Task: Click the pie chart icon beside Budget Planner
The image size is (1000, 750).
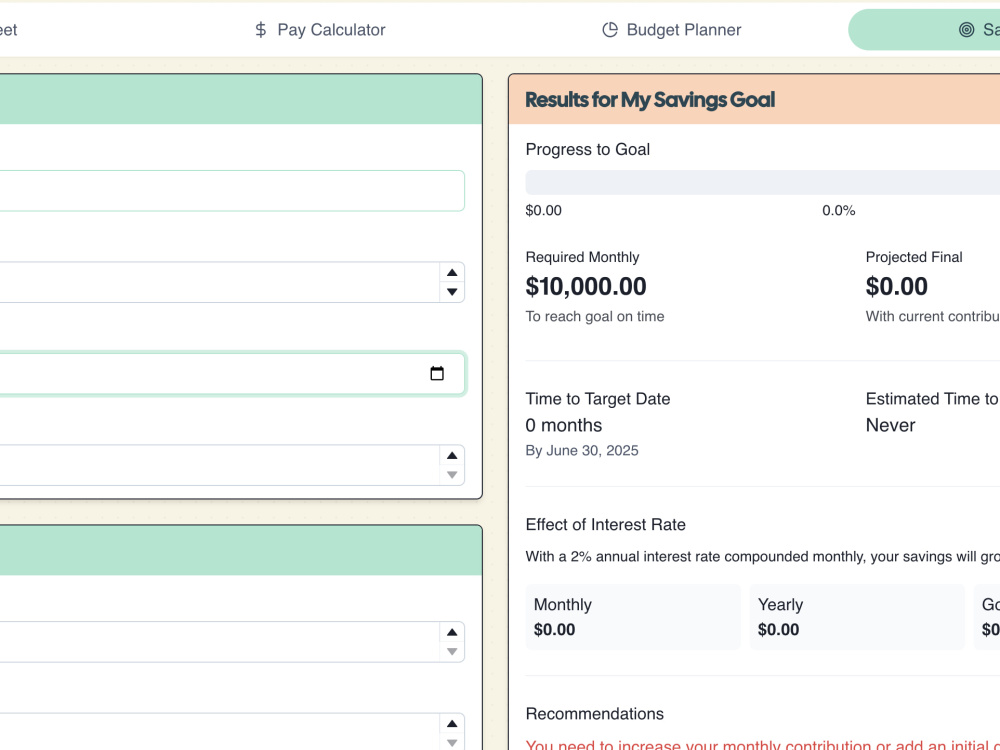Action: point(610,30)
